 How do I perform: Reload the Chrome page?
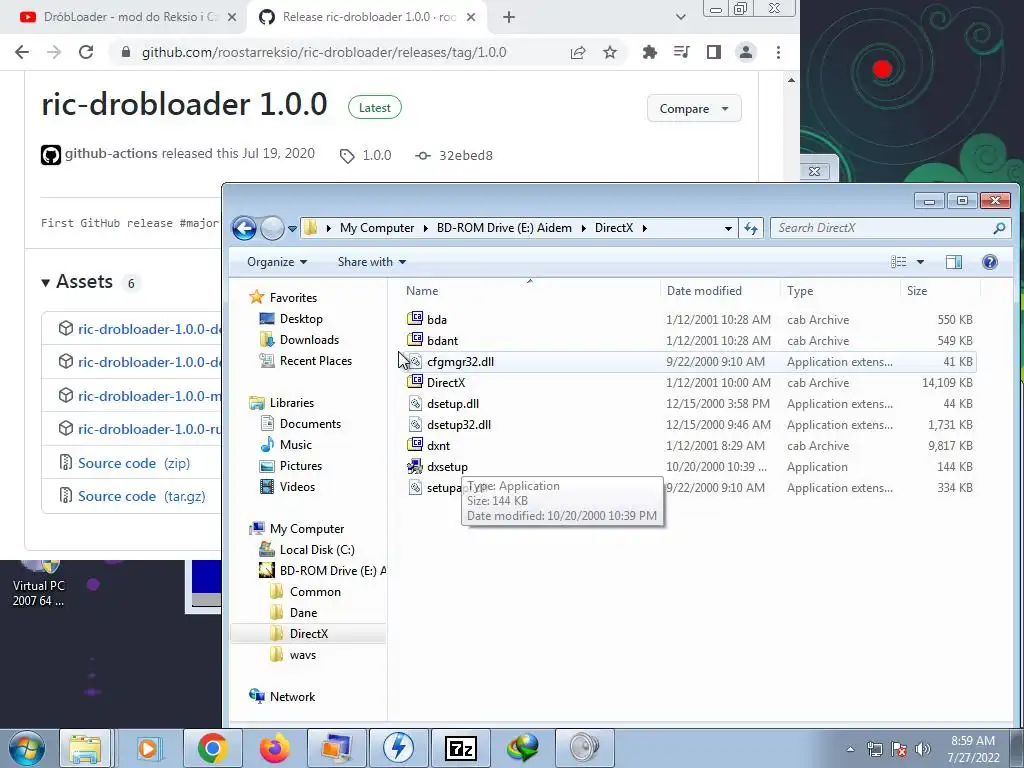(x=86, y=52)
